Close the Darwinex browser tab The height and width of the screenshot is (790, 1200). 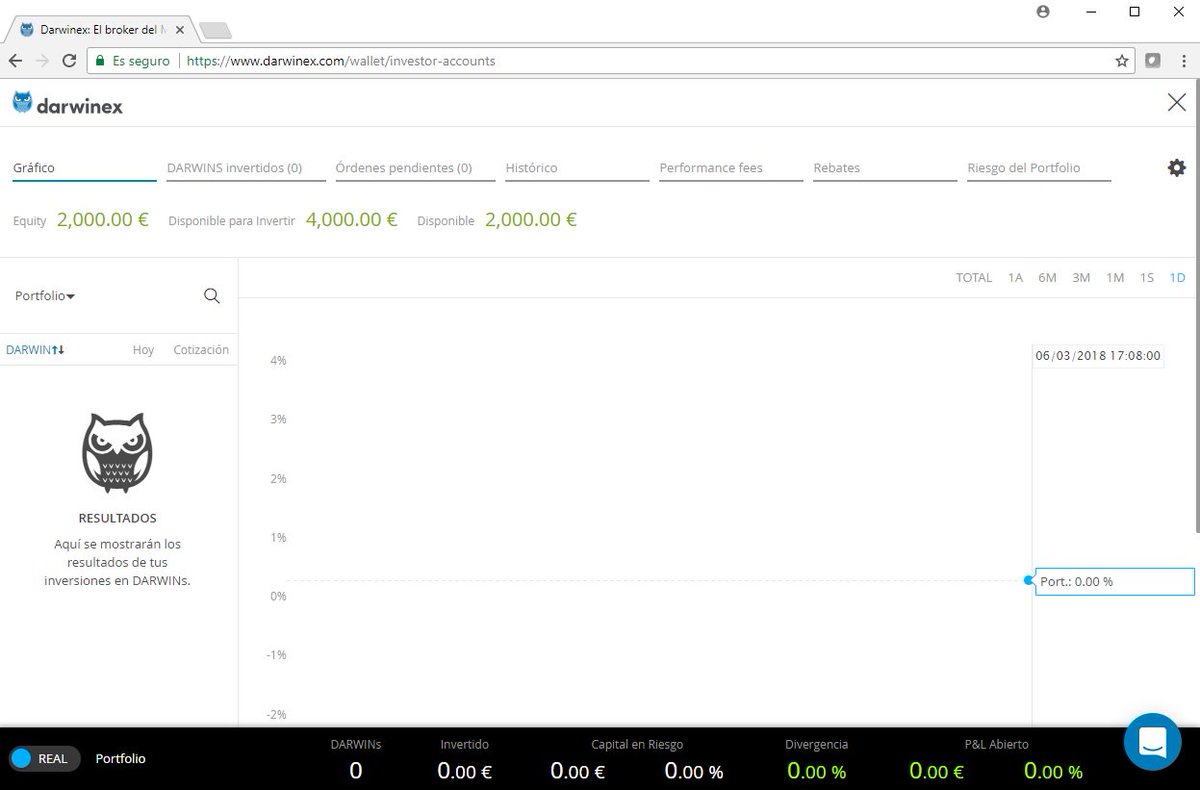179,30
